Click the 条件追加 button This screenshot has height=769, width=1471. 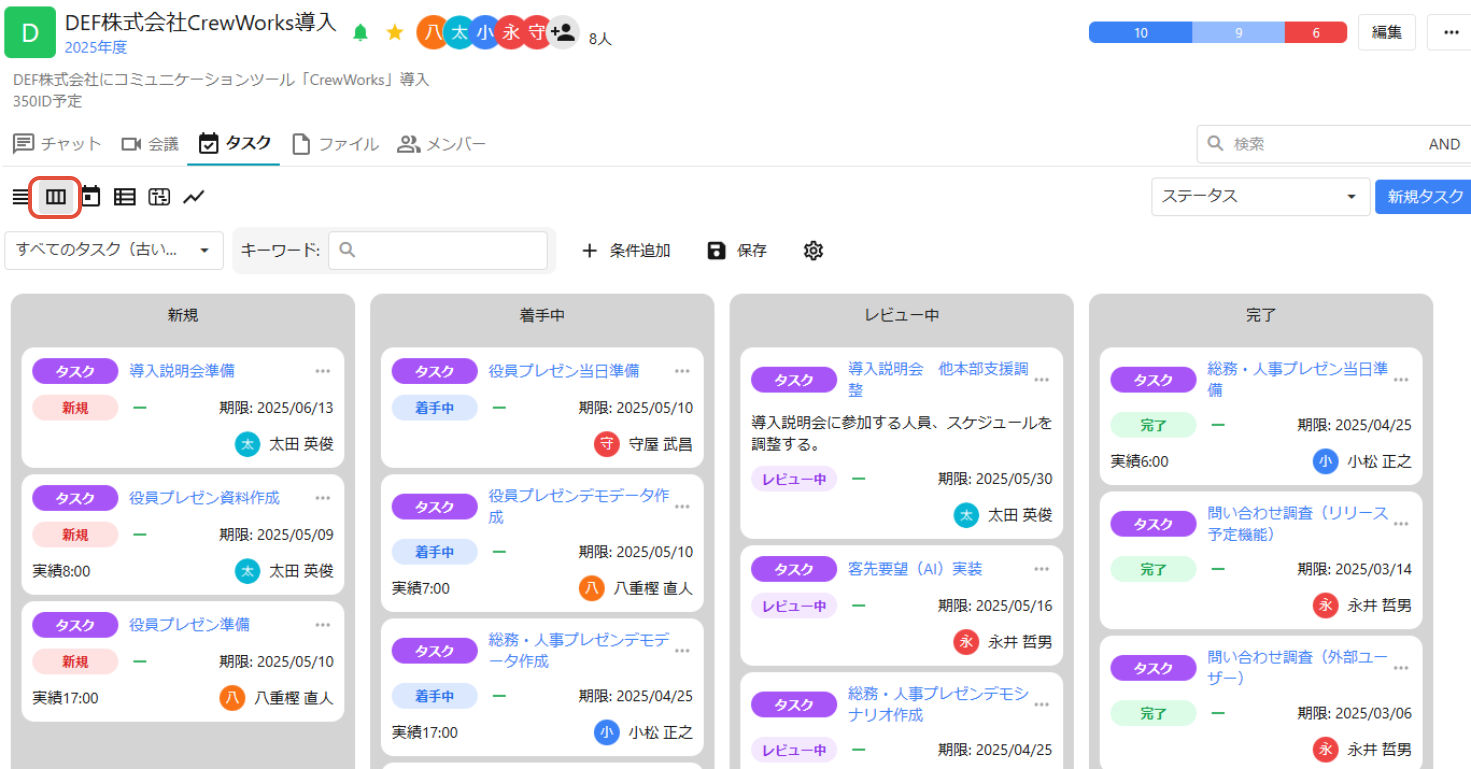[626, 250]
